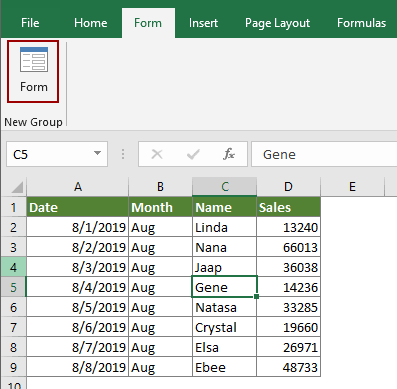Select column D header

point(288,186)
